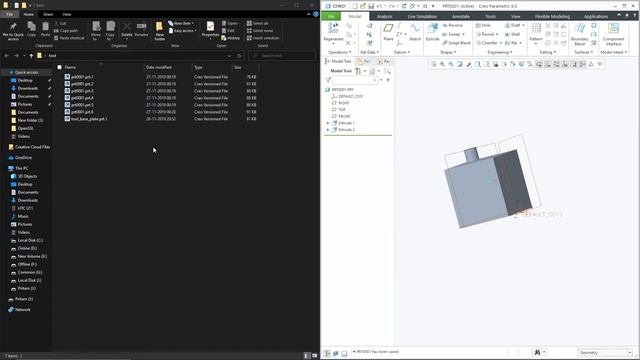Open the Operations group dropdown
Viewport: 640px width, 360px height.
point(340,52)
